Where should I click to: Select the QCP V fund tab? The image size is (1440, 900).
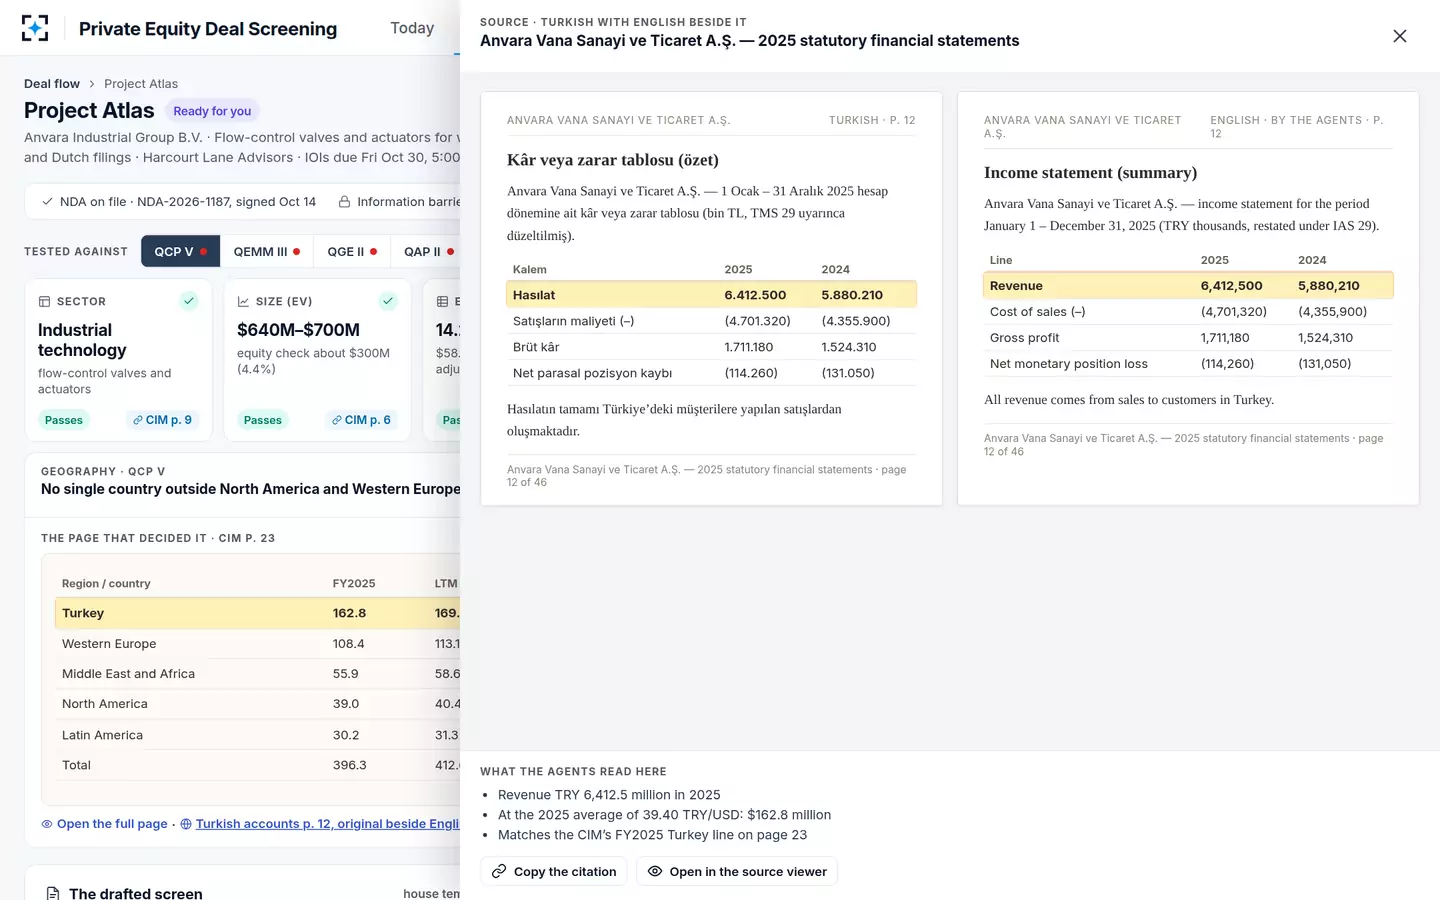(180, 252)
